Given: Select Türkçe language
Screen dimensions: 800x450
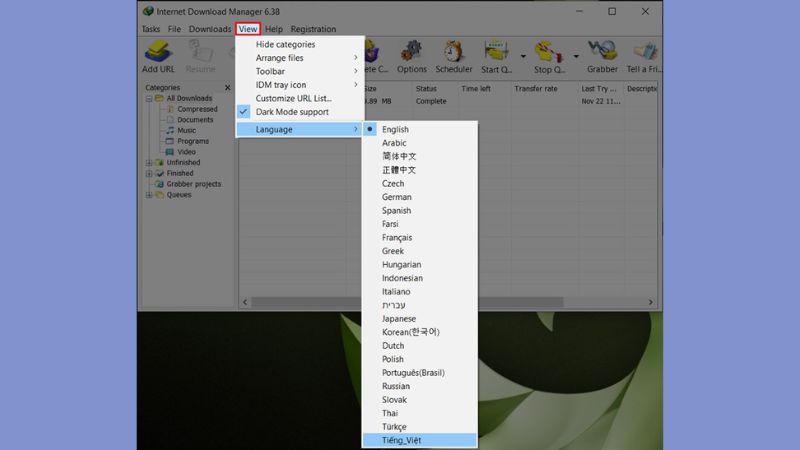Looking at the screenshot, I should (420, 427).
